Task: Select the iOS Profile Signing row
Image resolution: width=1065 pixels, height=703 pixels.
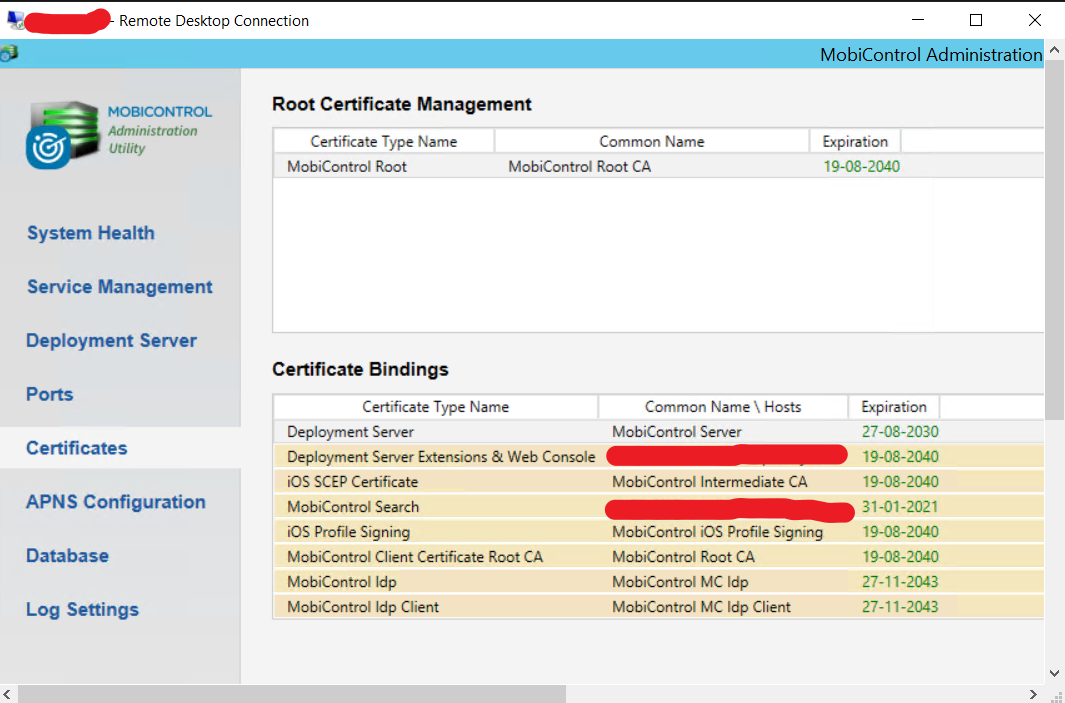Action: click(x=348, y=532)
